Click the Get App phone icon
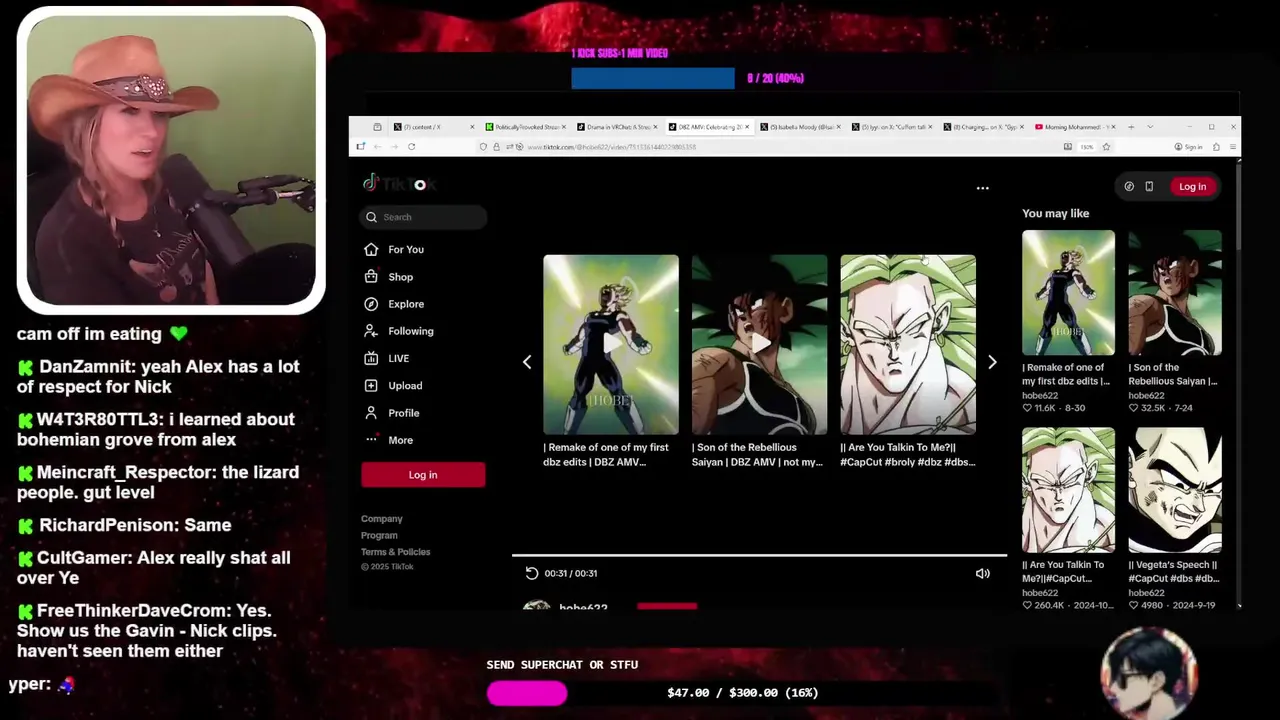The image size is (1280, 720). 1149,186
